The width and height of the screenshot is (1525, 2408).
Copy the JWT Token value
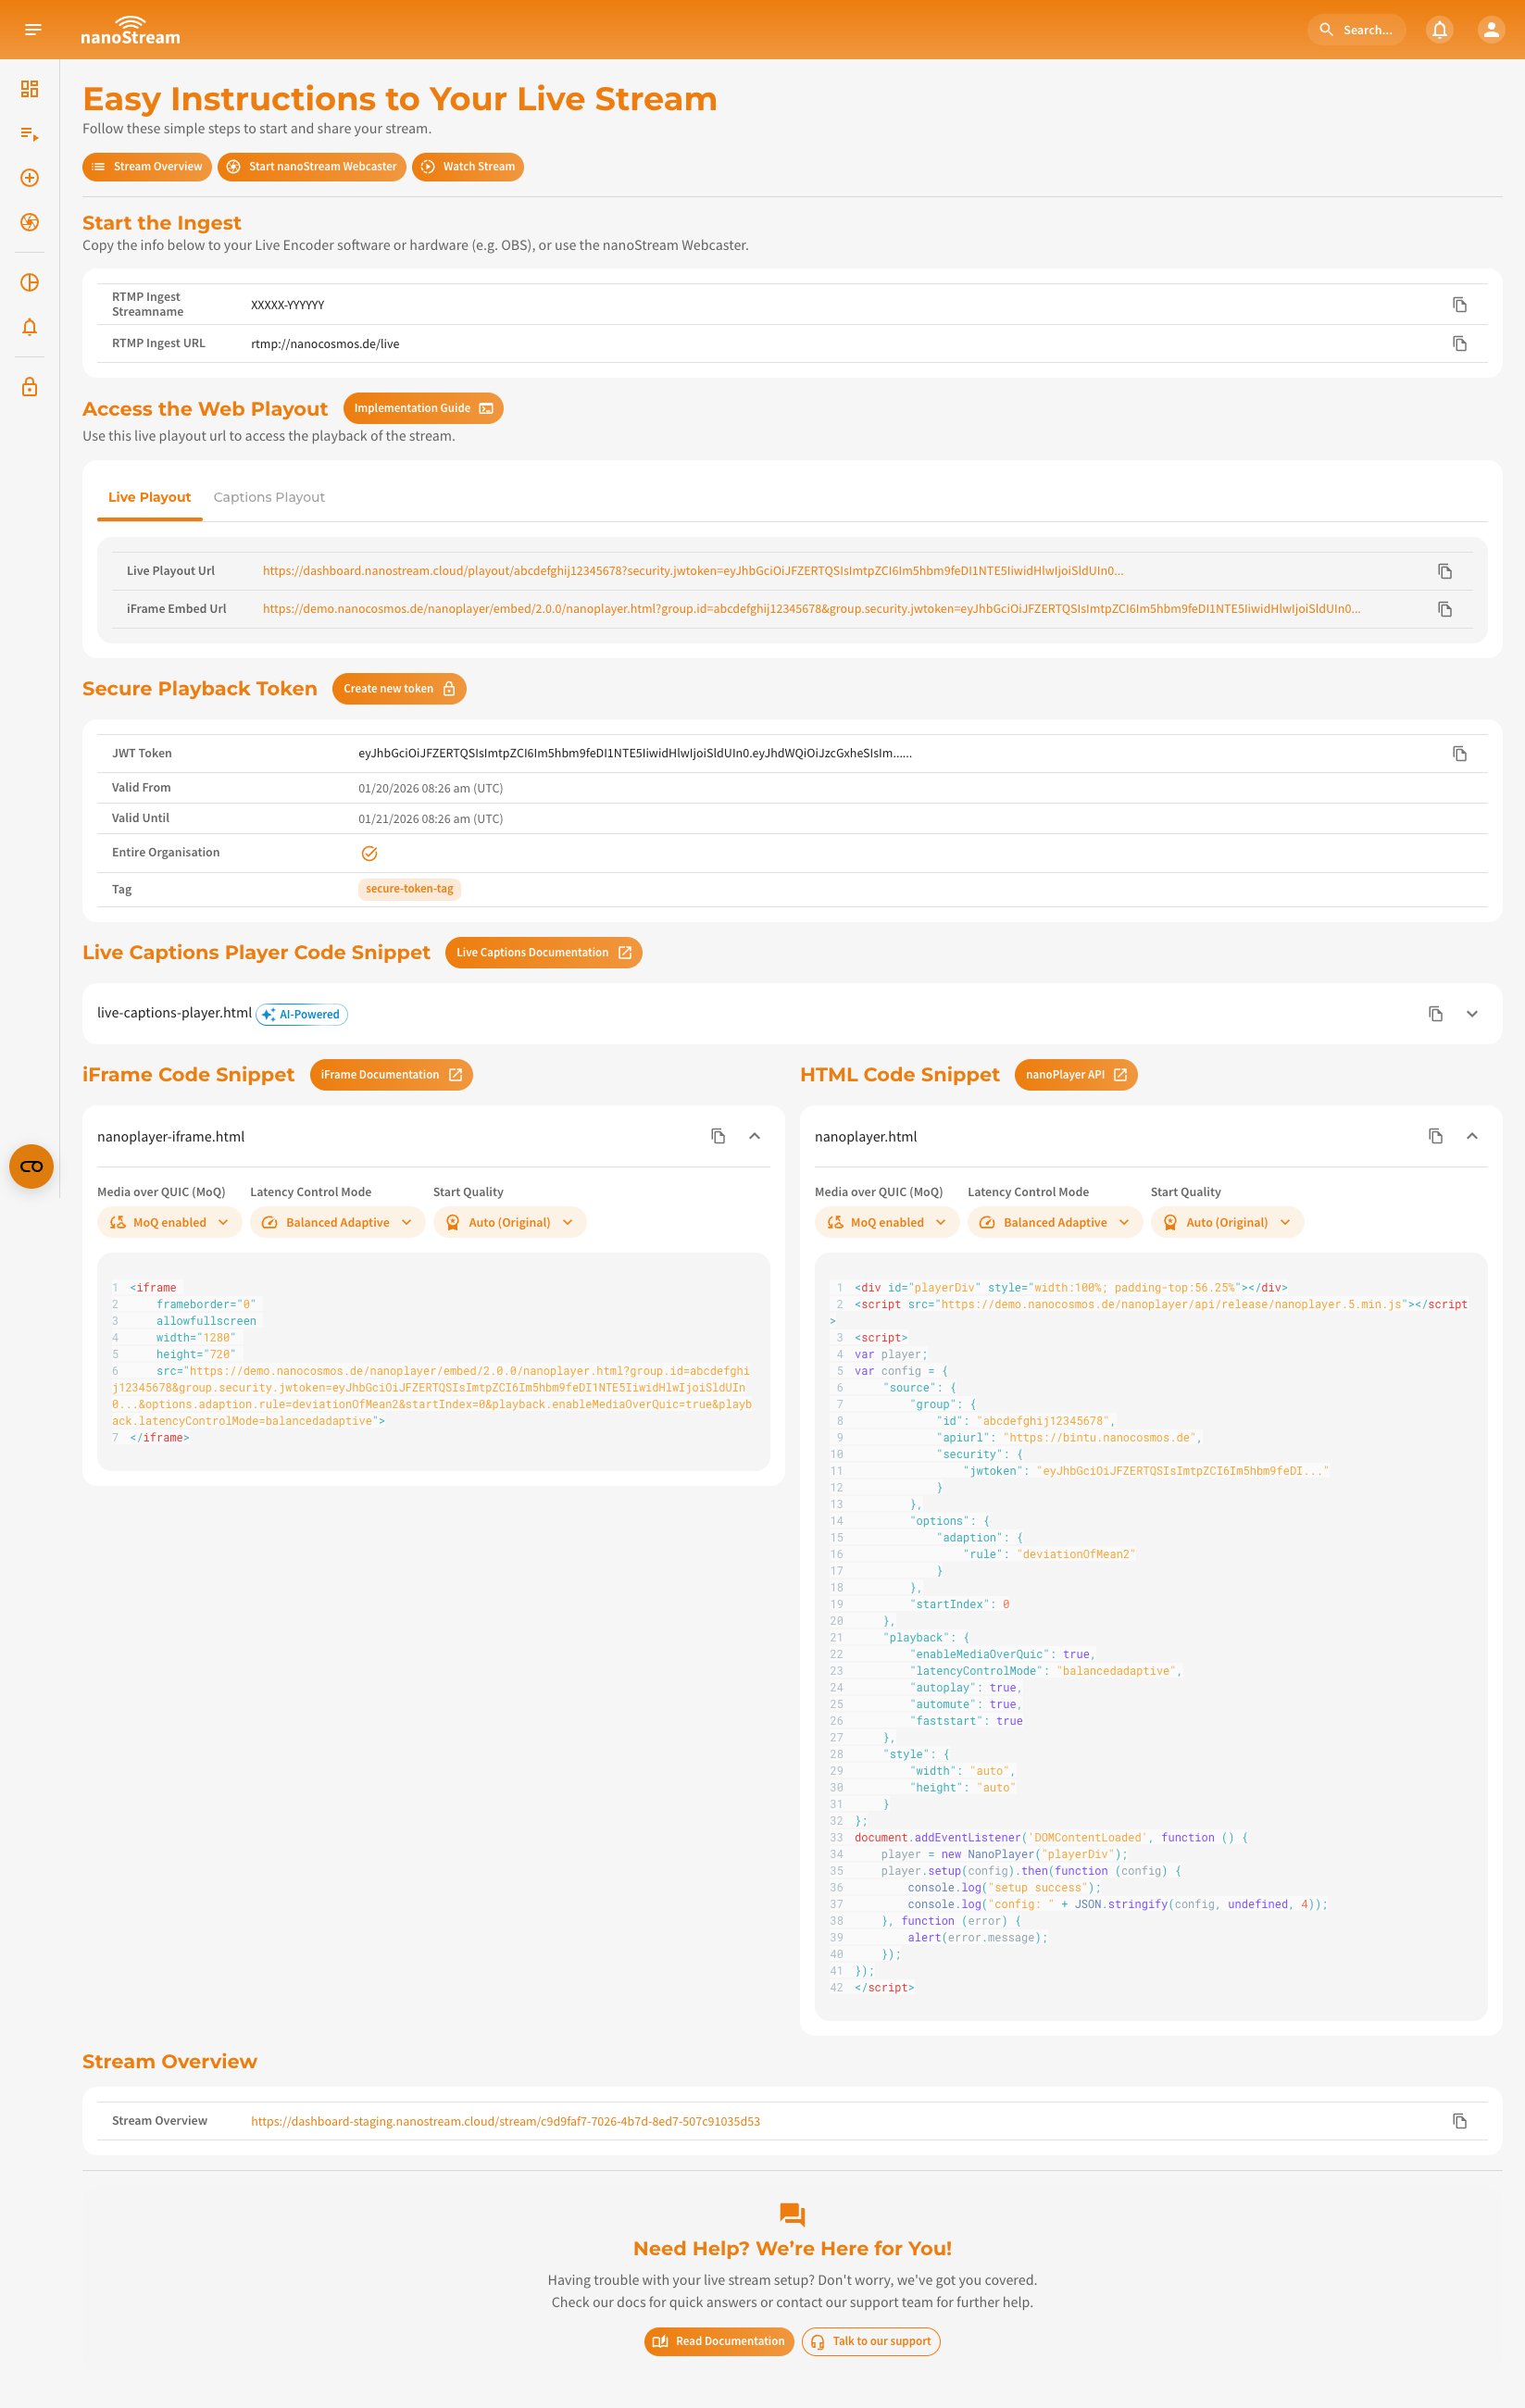1459,754
